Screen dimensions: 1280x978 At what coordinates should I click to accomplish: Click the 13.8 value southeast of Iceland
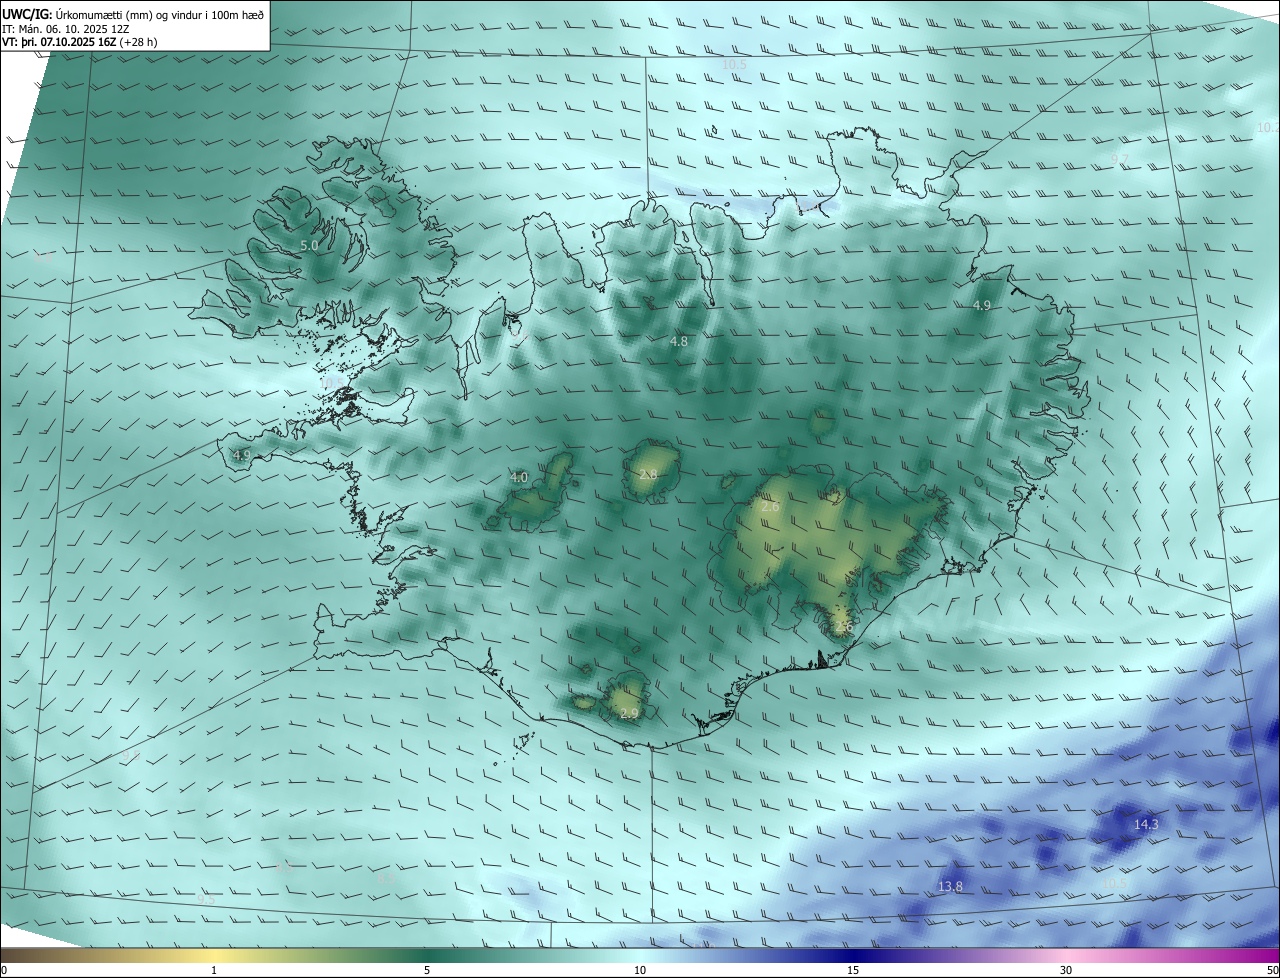click(x=950, y=886)
